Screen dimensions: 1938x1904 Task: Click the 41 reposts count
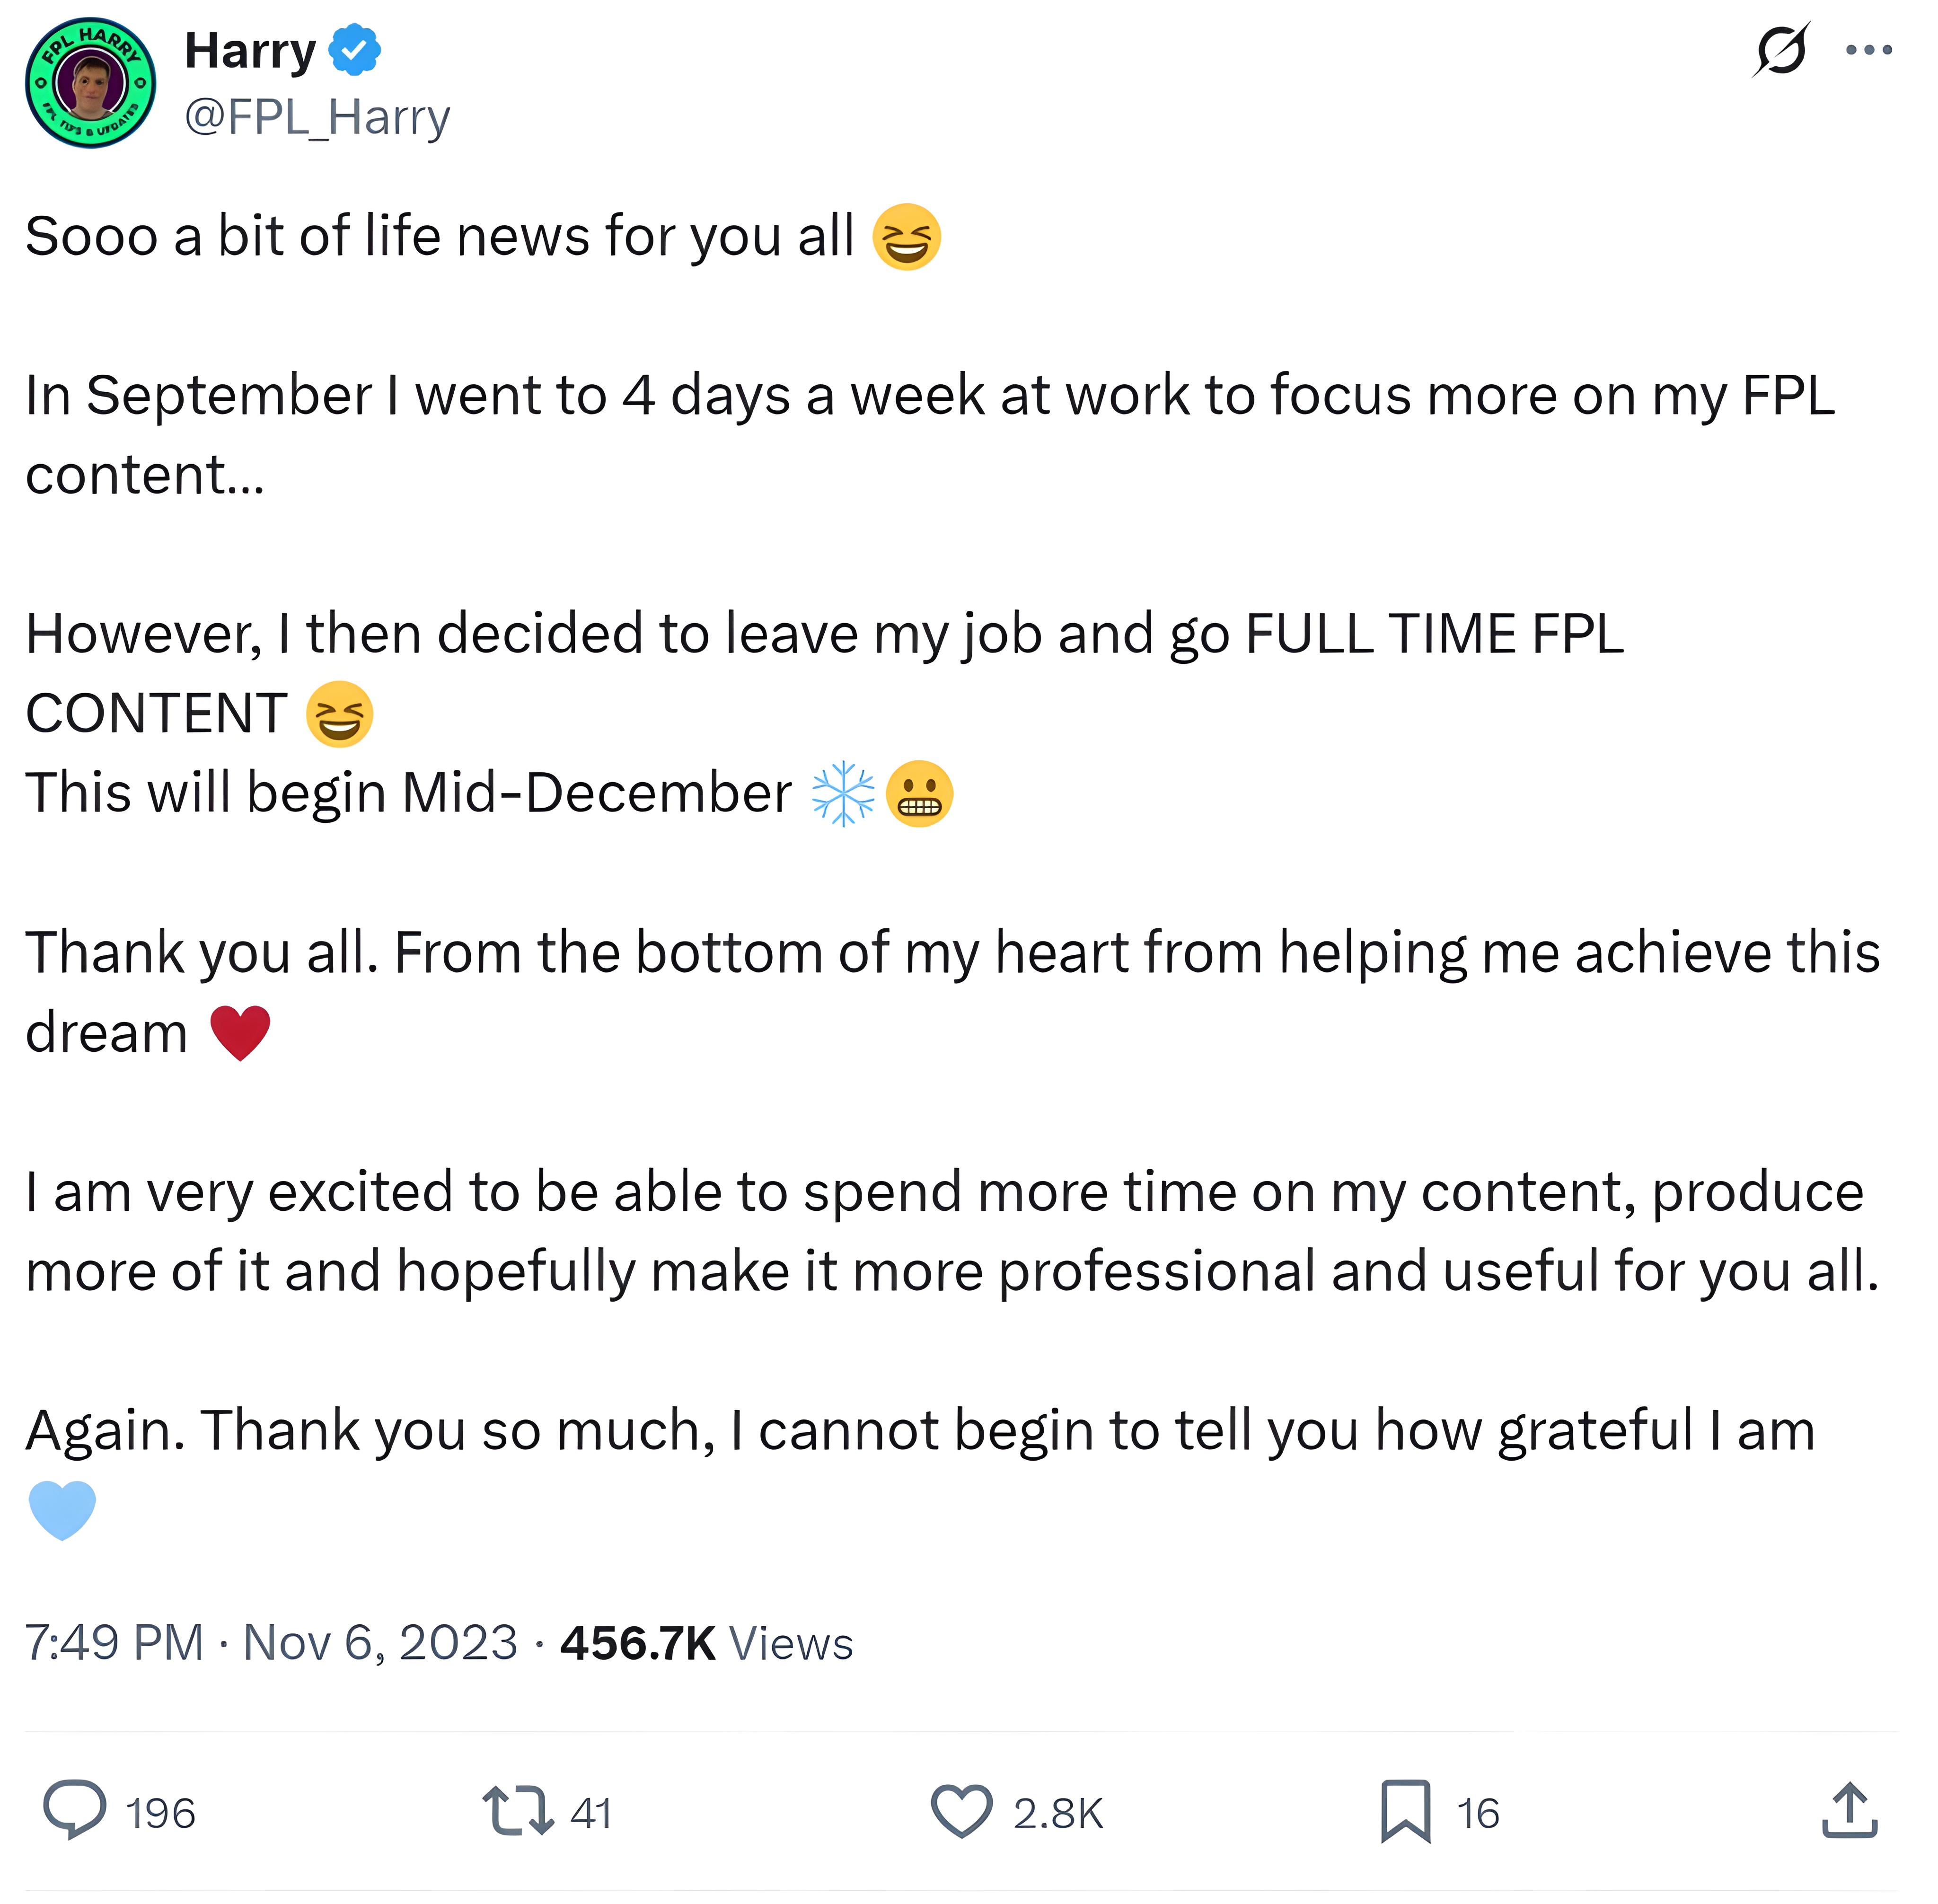591,1813
